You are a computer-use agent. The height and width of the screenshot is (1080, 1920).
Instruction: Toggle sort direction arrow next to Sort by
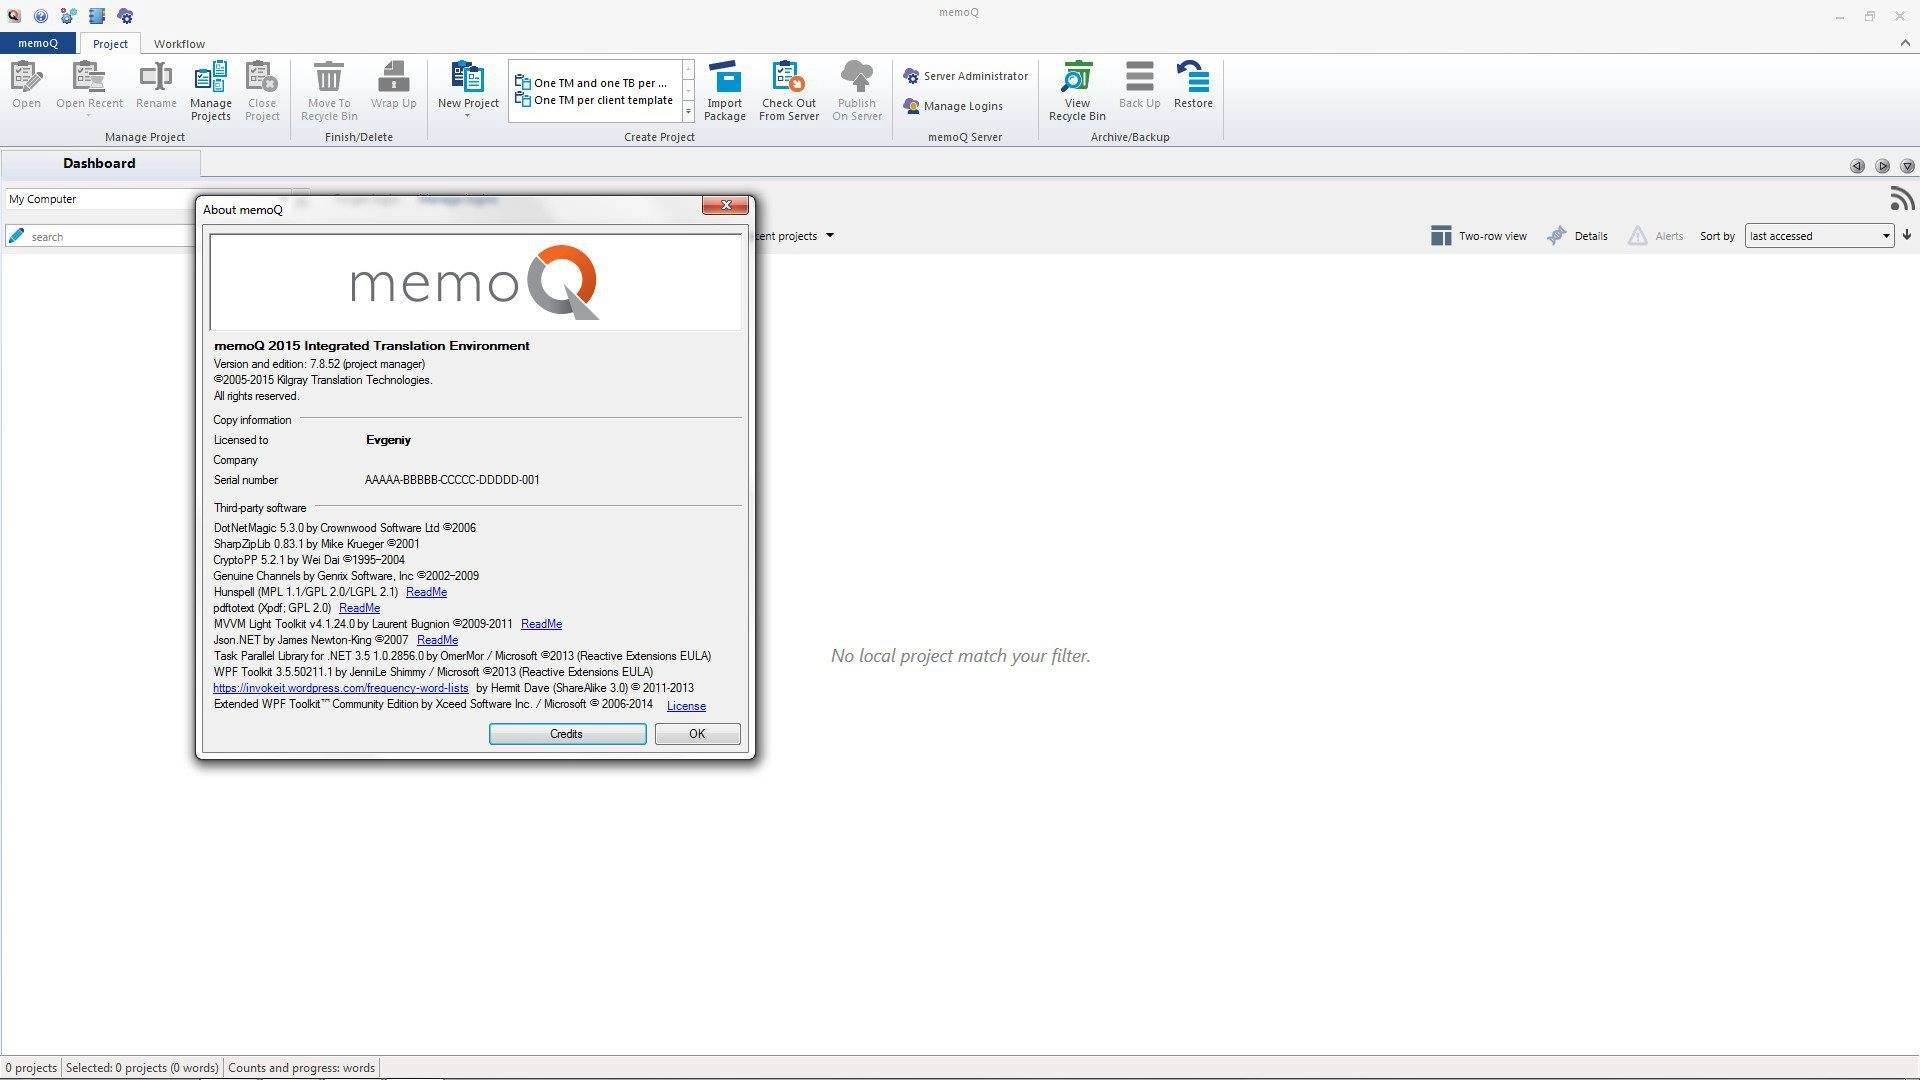pyautogui.click(x=1907, y=236)
